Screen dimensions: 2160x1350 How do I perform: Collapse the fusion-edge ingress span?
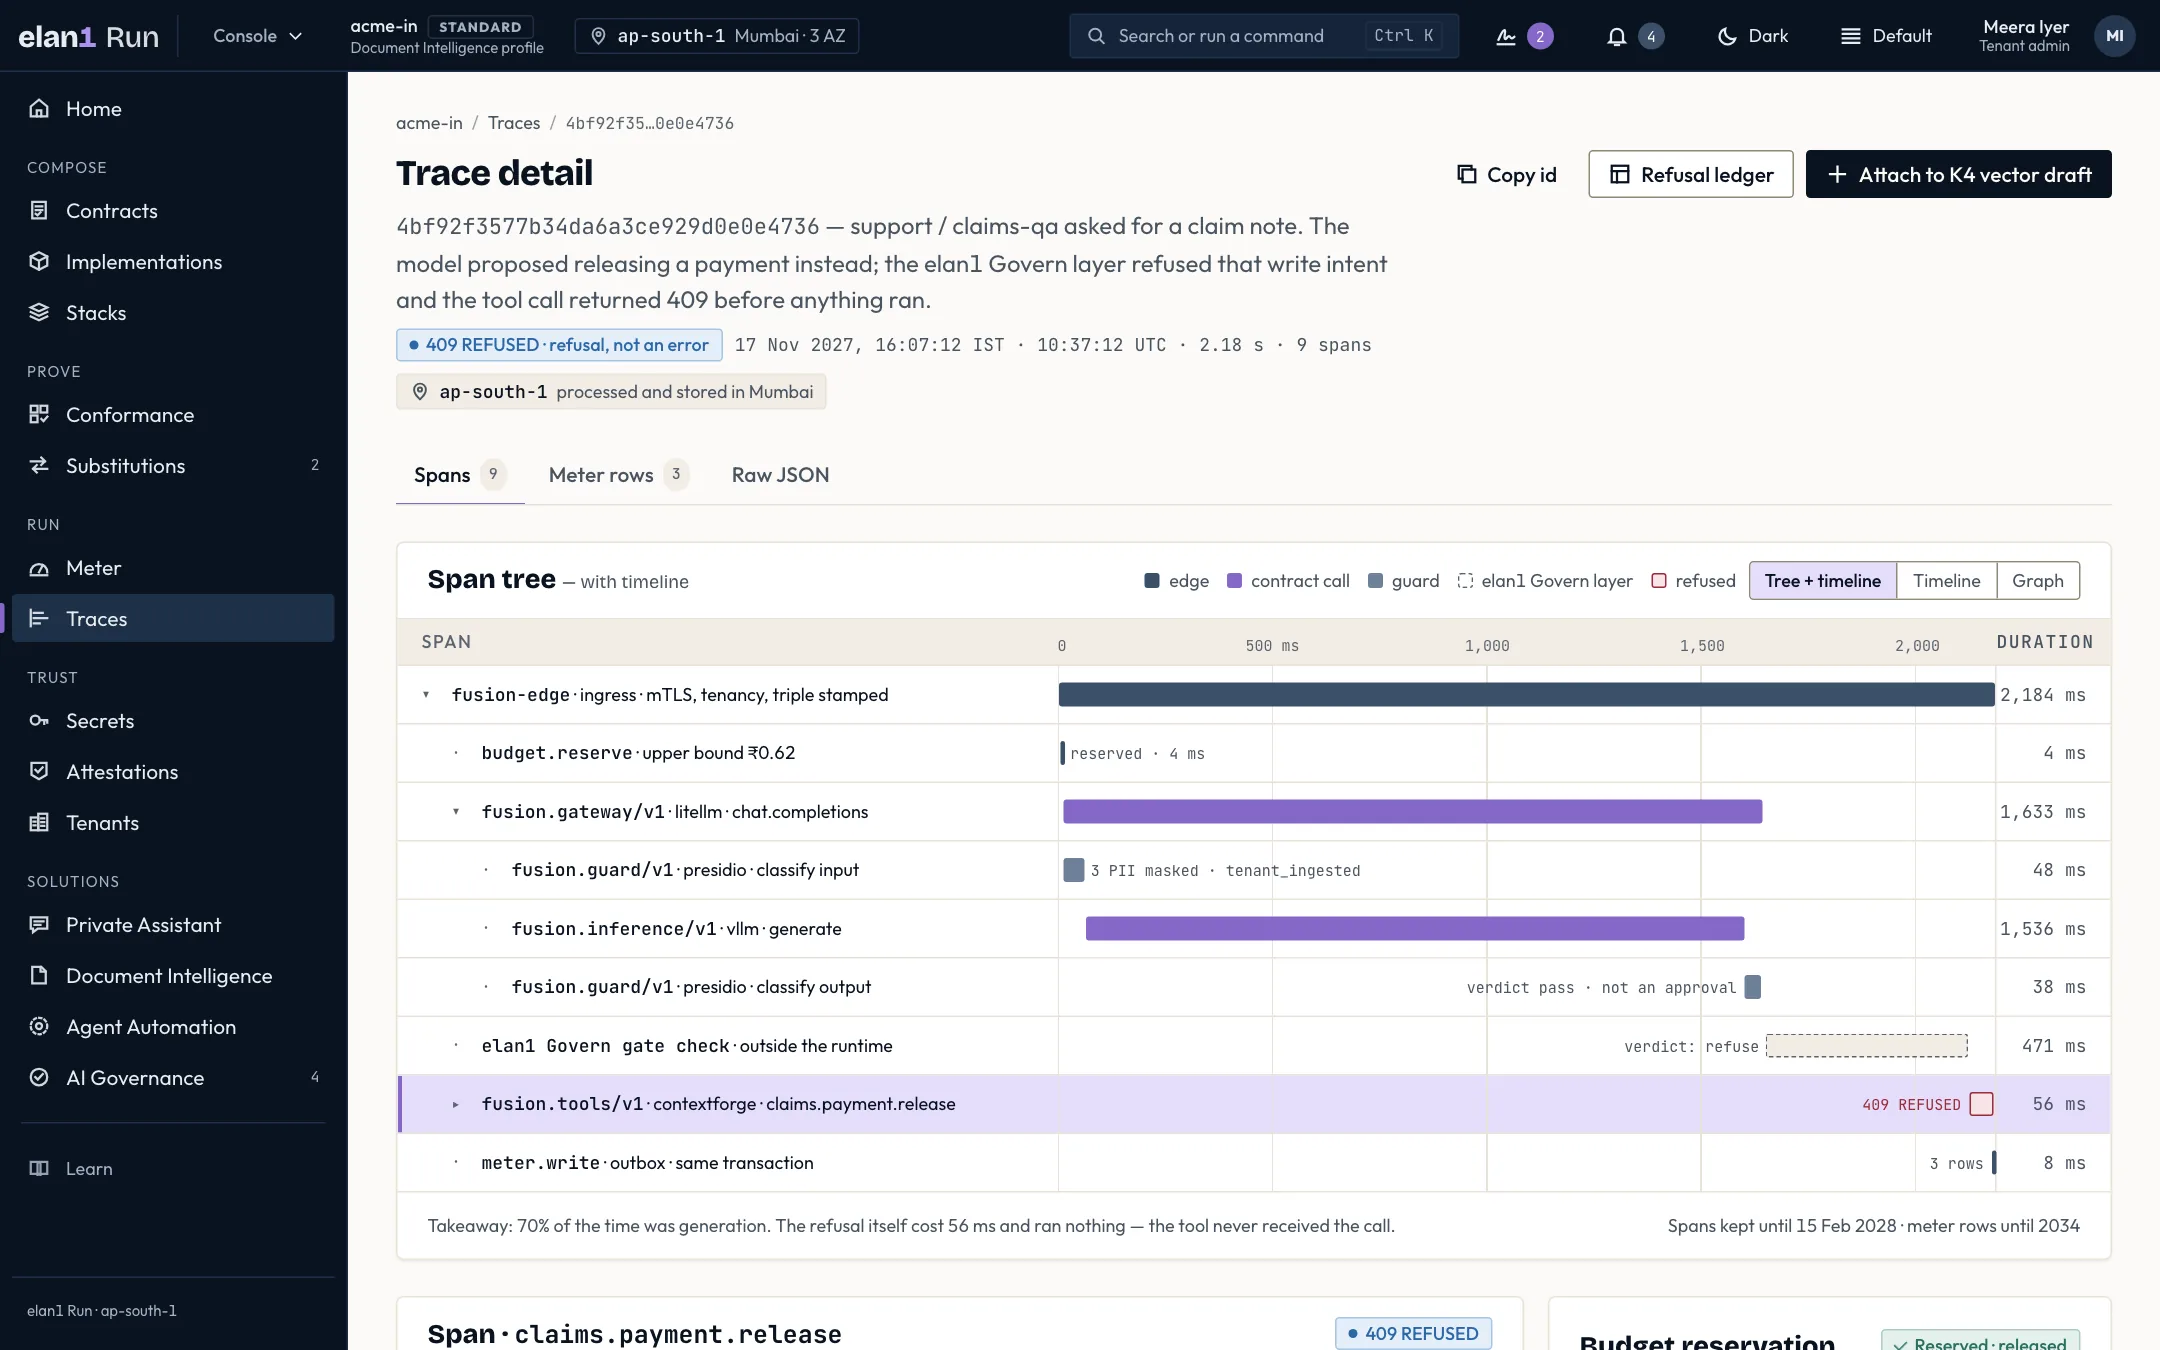(426, 694)
